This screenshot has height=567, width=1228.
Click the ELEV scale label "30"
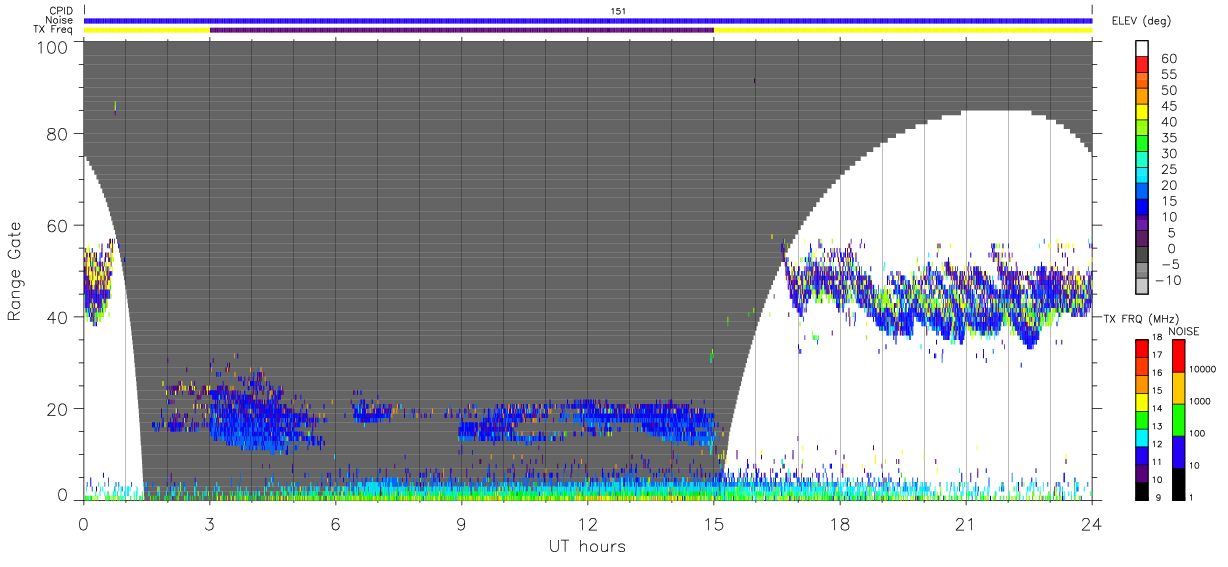1167,154
